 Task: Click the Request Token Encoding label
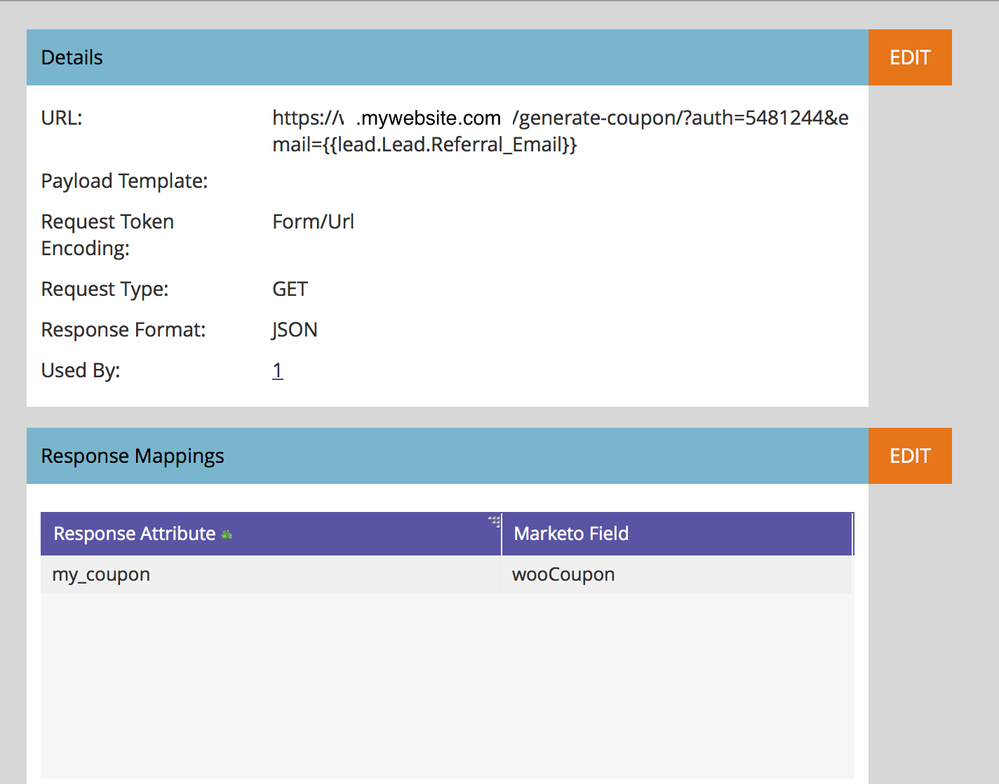coord(107,235)
